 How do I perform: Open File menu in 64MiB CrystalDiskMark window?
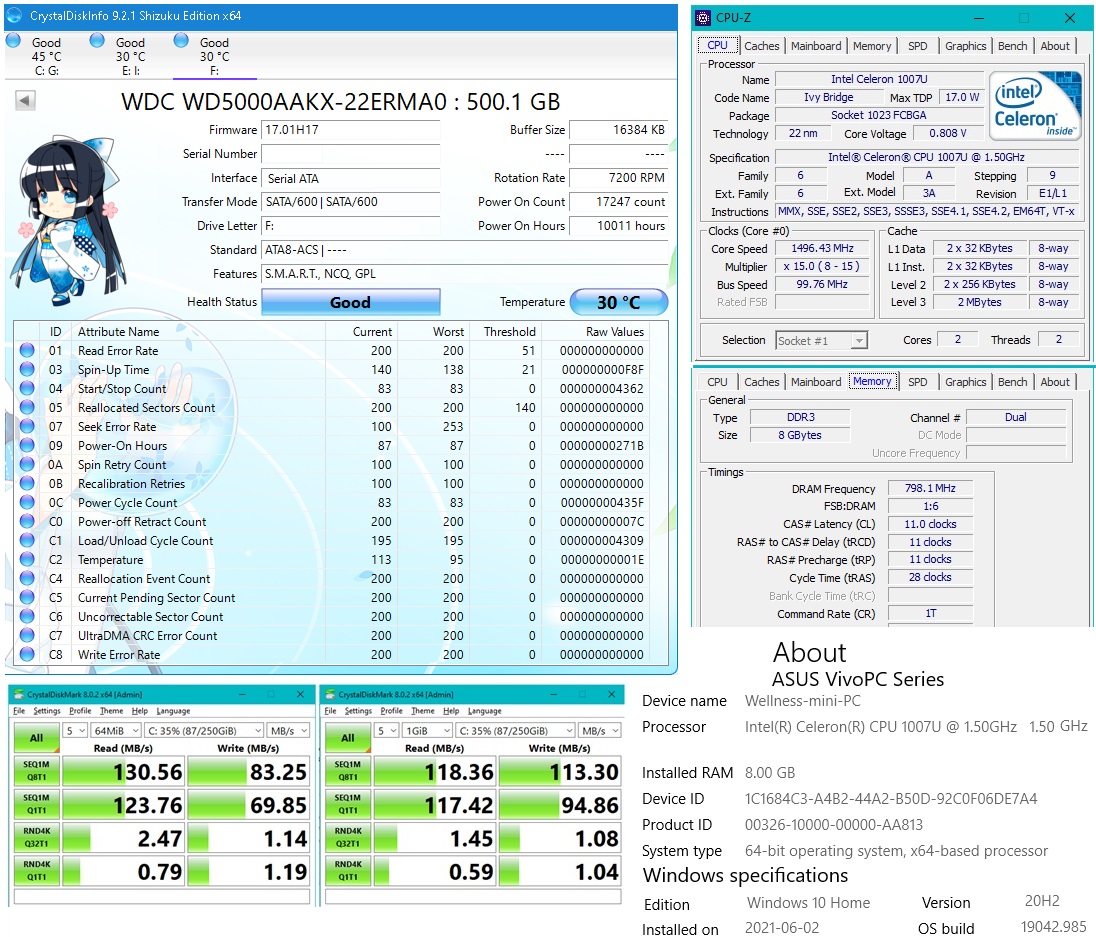(19, 711)
